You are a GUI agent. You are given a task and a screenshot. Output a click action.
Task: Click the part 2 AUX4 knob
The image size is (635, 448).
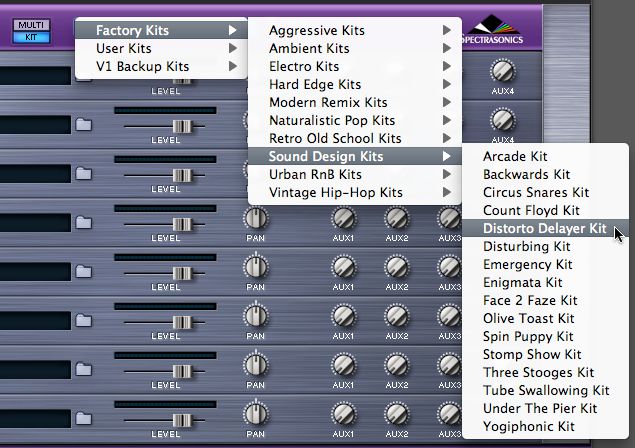503,120
